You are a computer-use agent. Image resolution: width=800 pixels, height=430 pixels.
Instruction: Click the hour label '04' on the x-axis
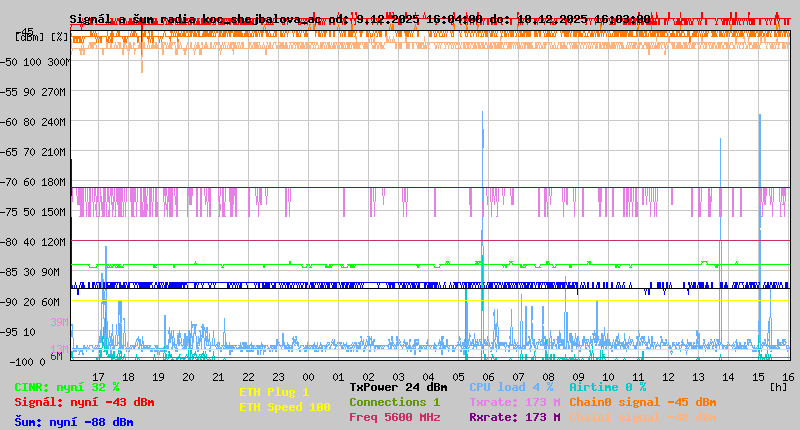pyautogui.click(x=429, y=377)
